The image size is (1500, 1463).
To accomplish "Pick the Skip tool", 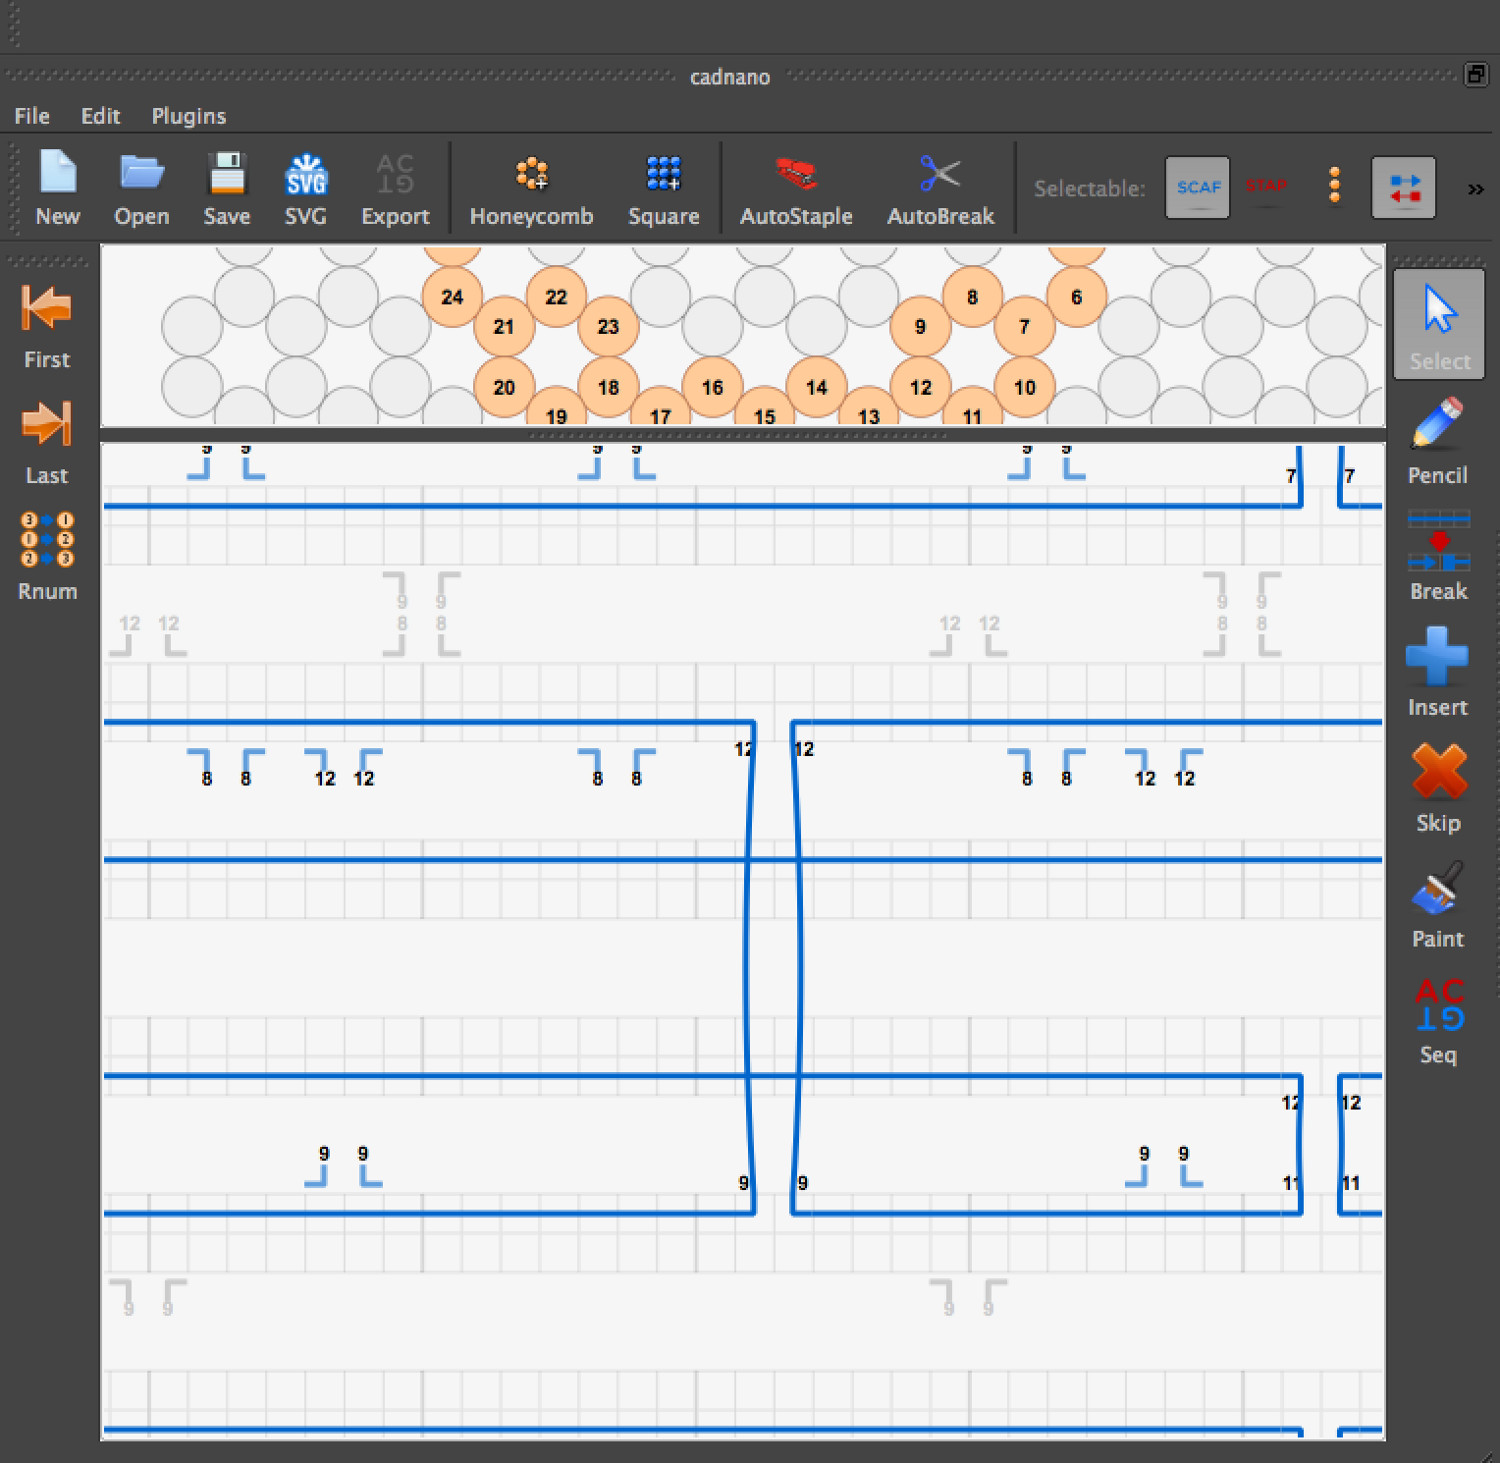I will [x=1438, y=787].
